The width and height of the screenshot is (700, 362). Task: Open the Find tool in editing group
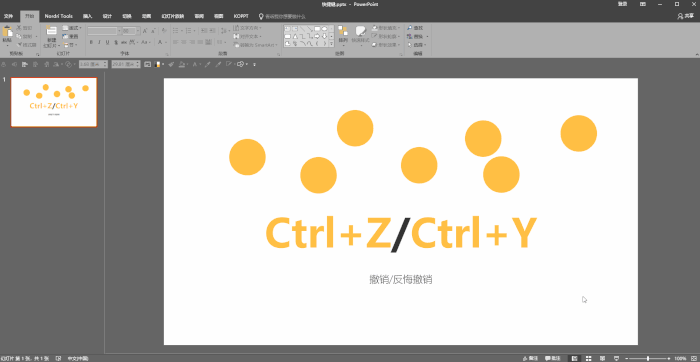(415, 28)
